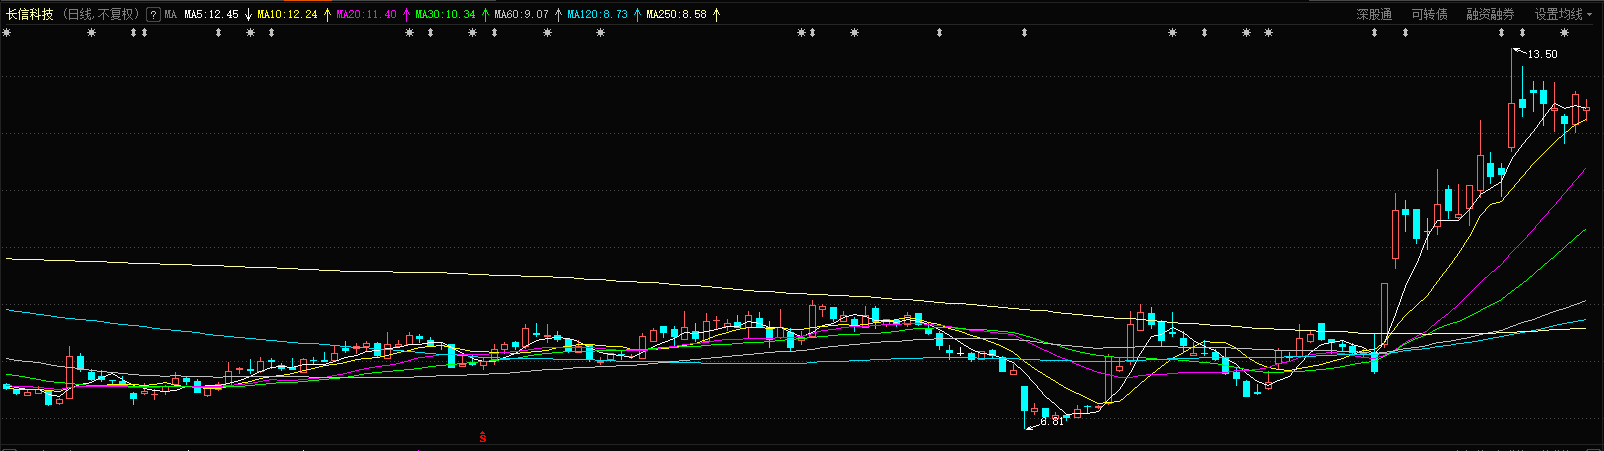Select the magenta MA20:11.40 indicator value
This screenshot has height=451, width=1604.
[x=366, y=14]
